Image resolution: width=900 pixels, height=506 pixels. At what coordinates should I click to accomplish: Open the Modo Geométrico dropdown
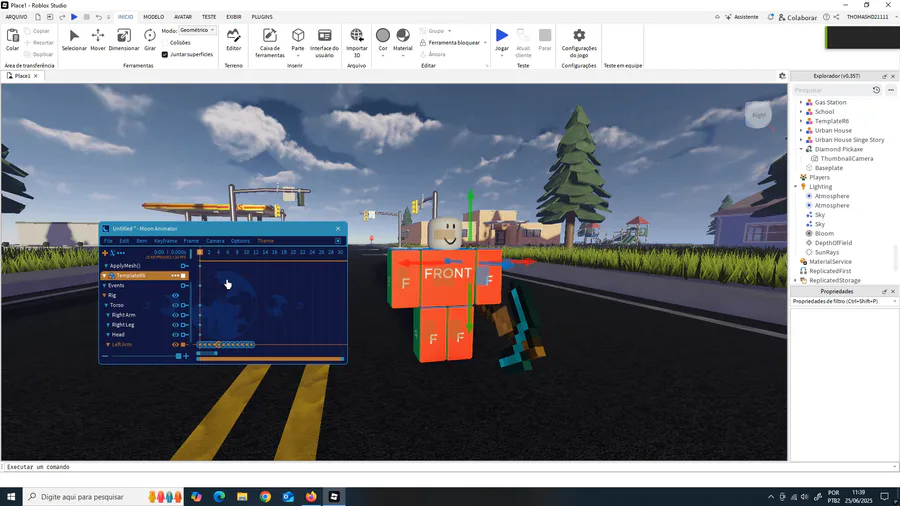click(x=197, y=30)
